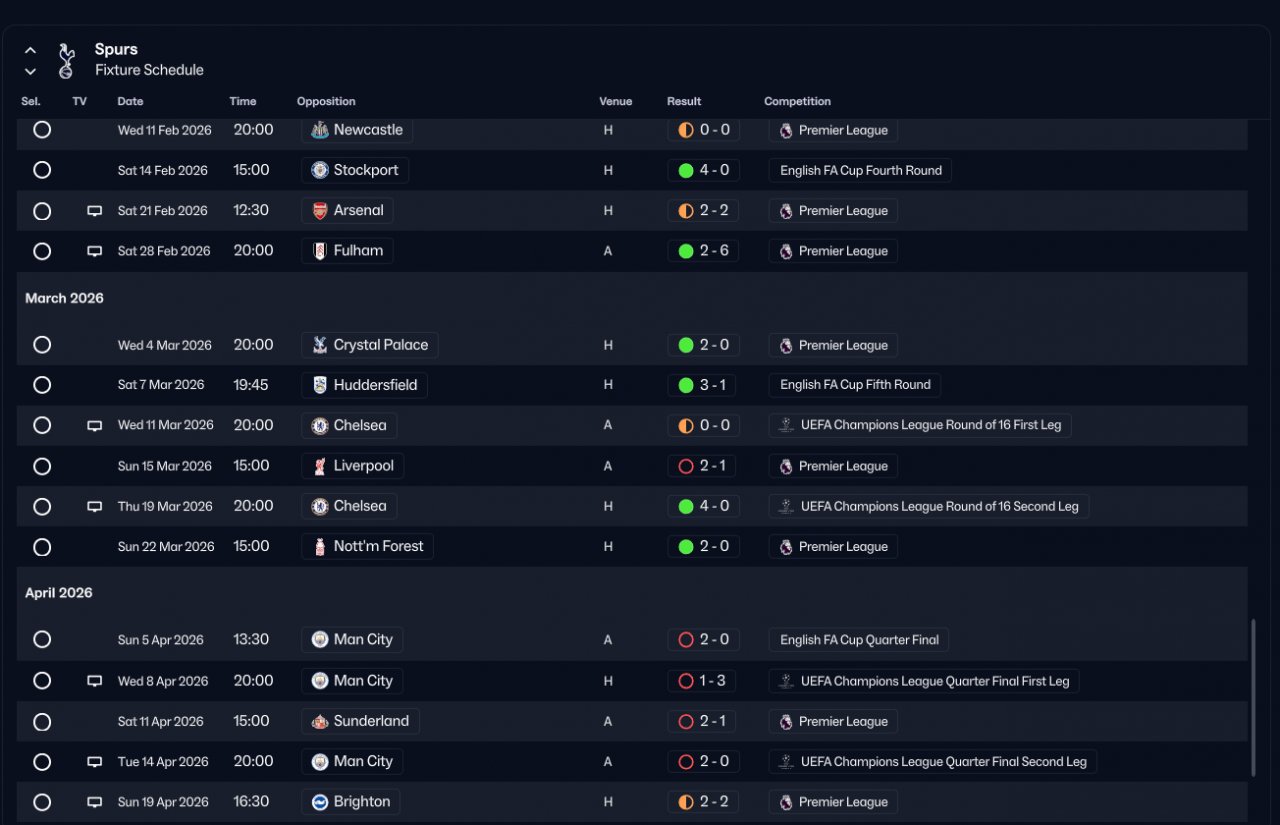Click the up chevron beside the Spurs crest

click(x=30, y=50)
